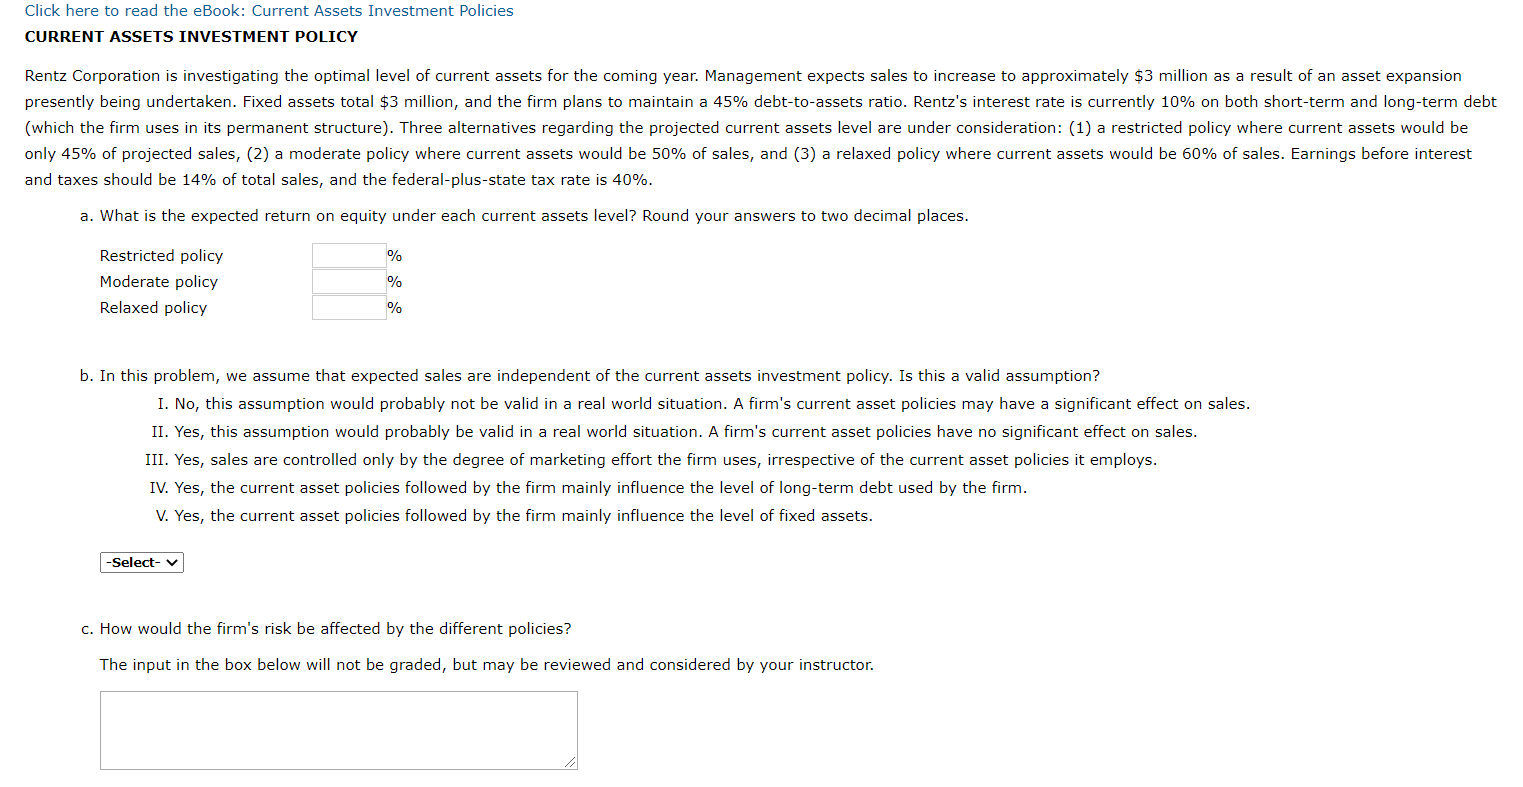Expand the dropdown below the part b choices

140,562
